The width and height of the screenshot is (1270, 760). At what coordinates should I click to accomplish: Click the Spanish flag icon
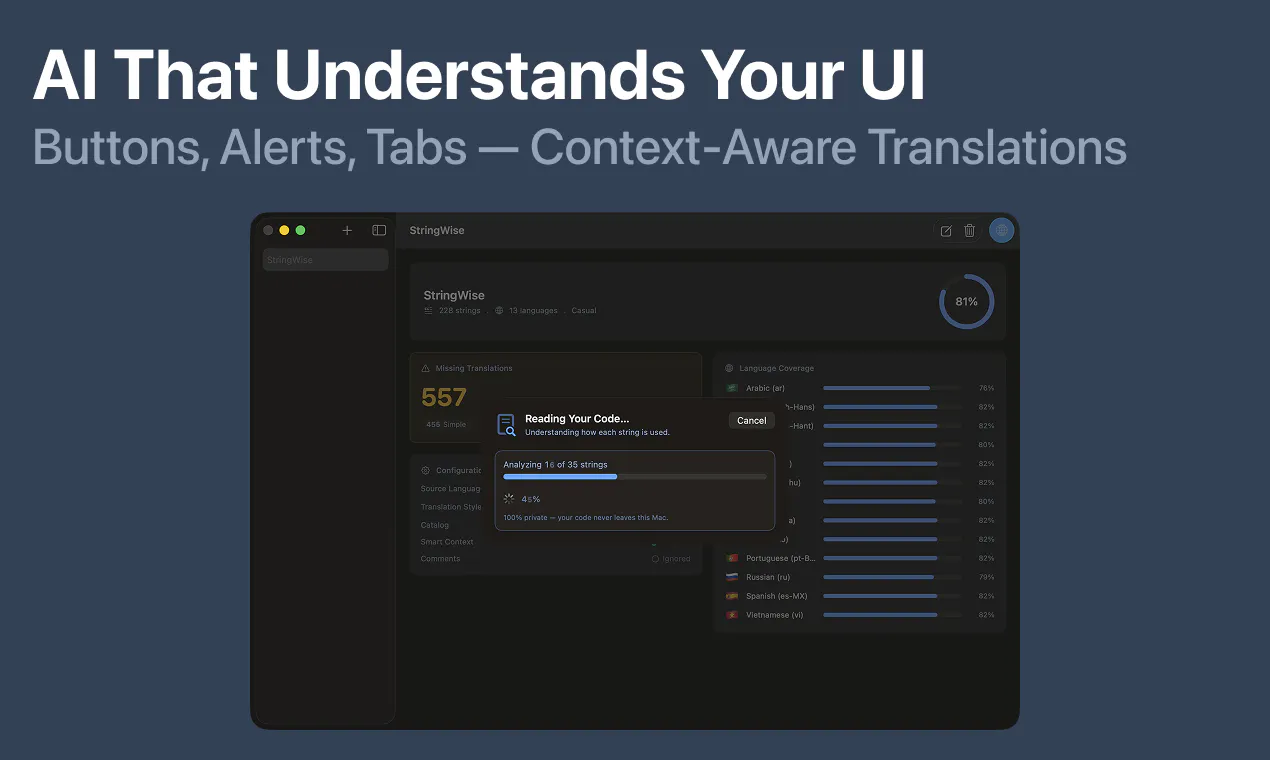click(732, 596)
